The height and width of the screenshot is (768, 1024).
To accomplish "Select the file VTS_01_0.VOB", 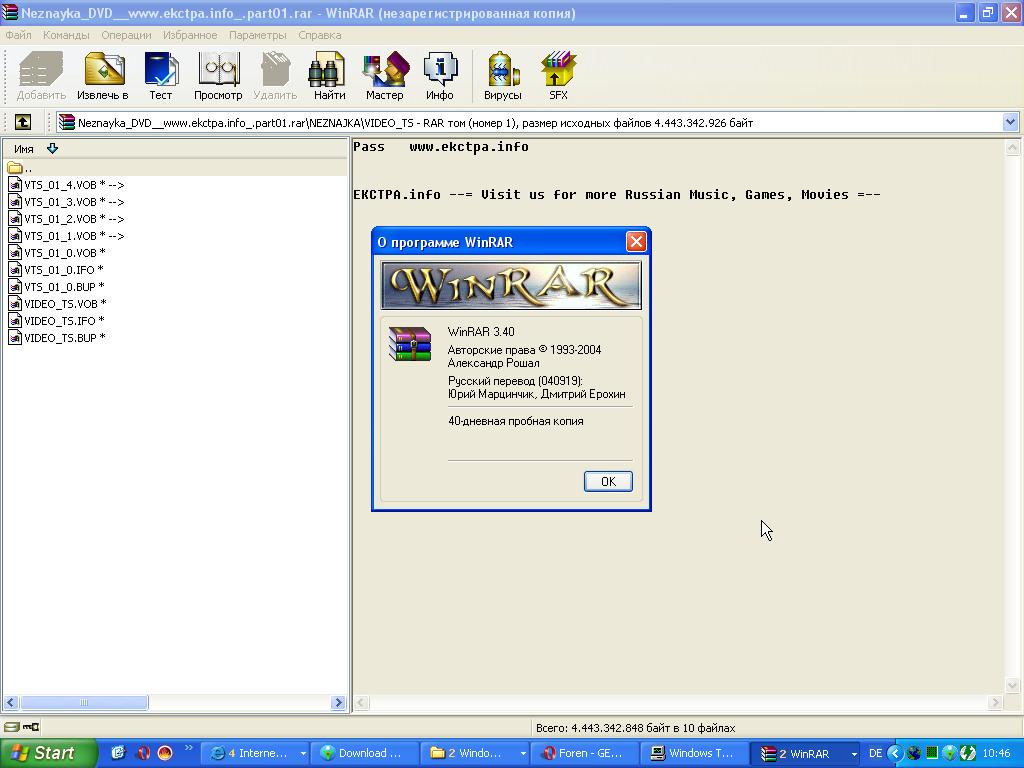I will (x=57, y=253).
